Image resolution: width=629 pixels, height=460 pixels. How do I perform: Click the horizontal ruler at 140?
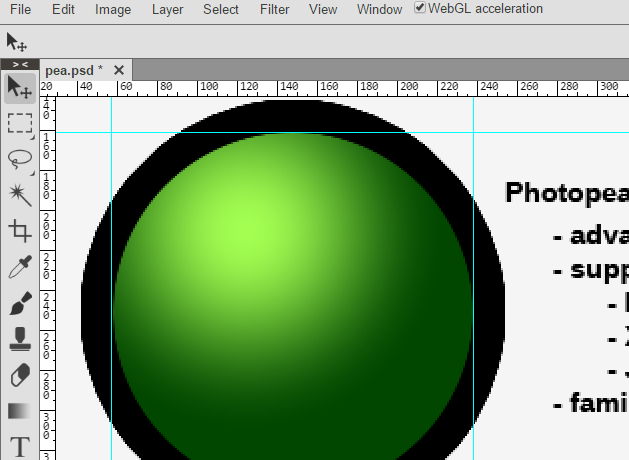coord(289,87)
